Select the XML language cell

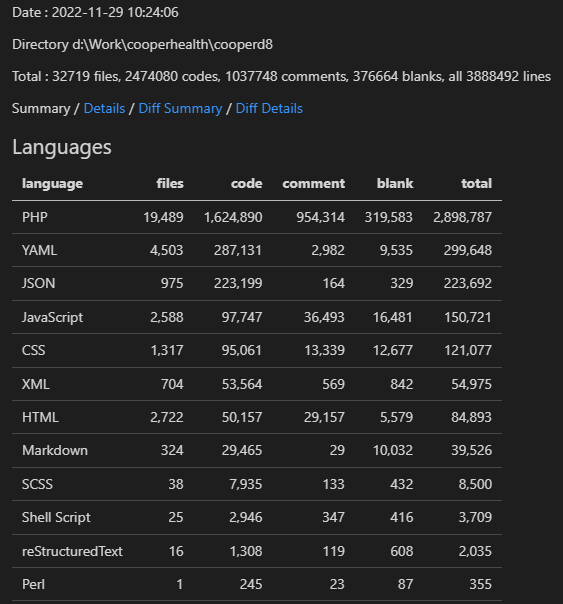[x=36, y=384]
